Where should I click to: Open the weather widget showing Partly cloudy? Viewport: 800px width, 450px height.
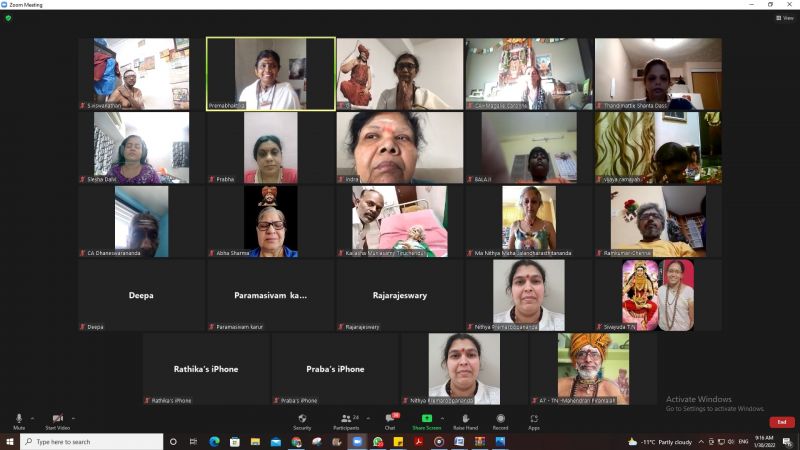(660, 442)
